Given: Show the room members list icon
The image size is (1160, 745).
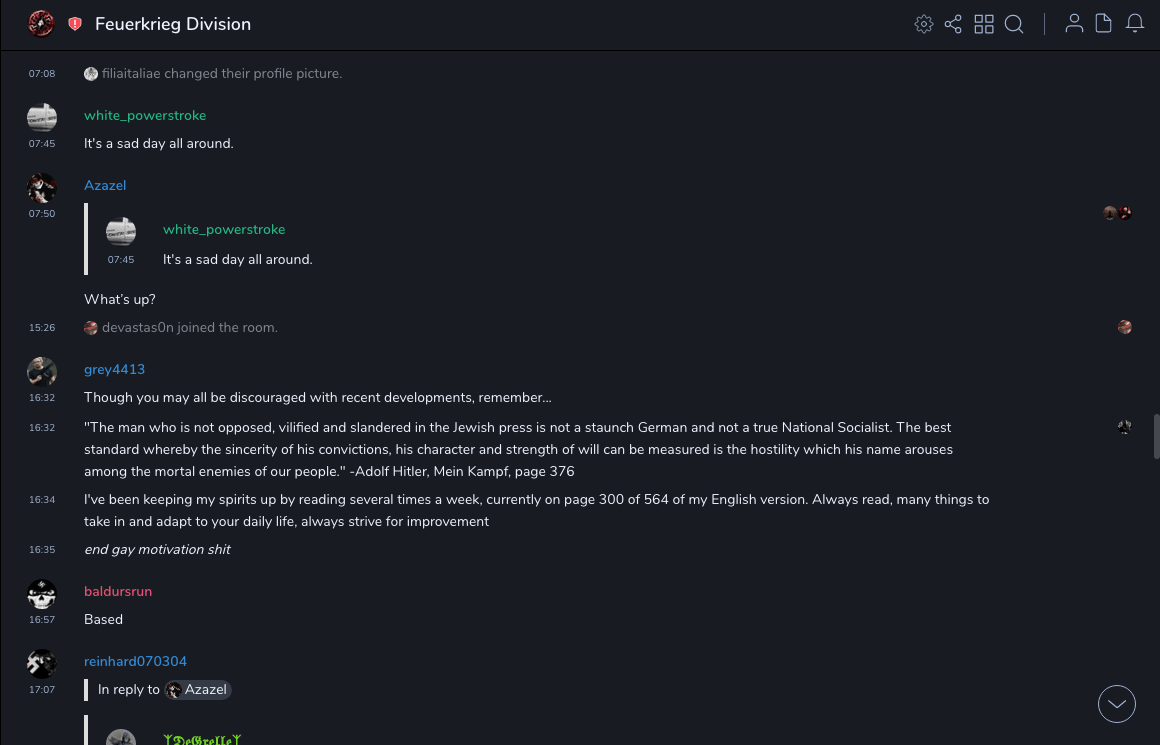Looking at the screenshot, I should pyautogui.click(x=1074, y=24).
